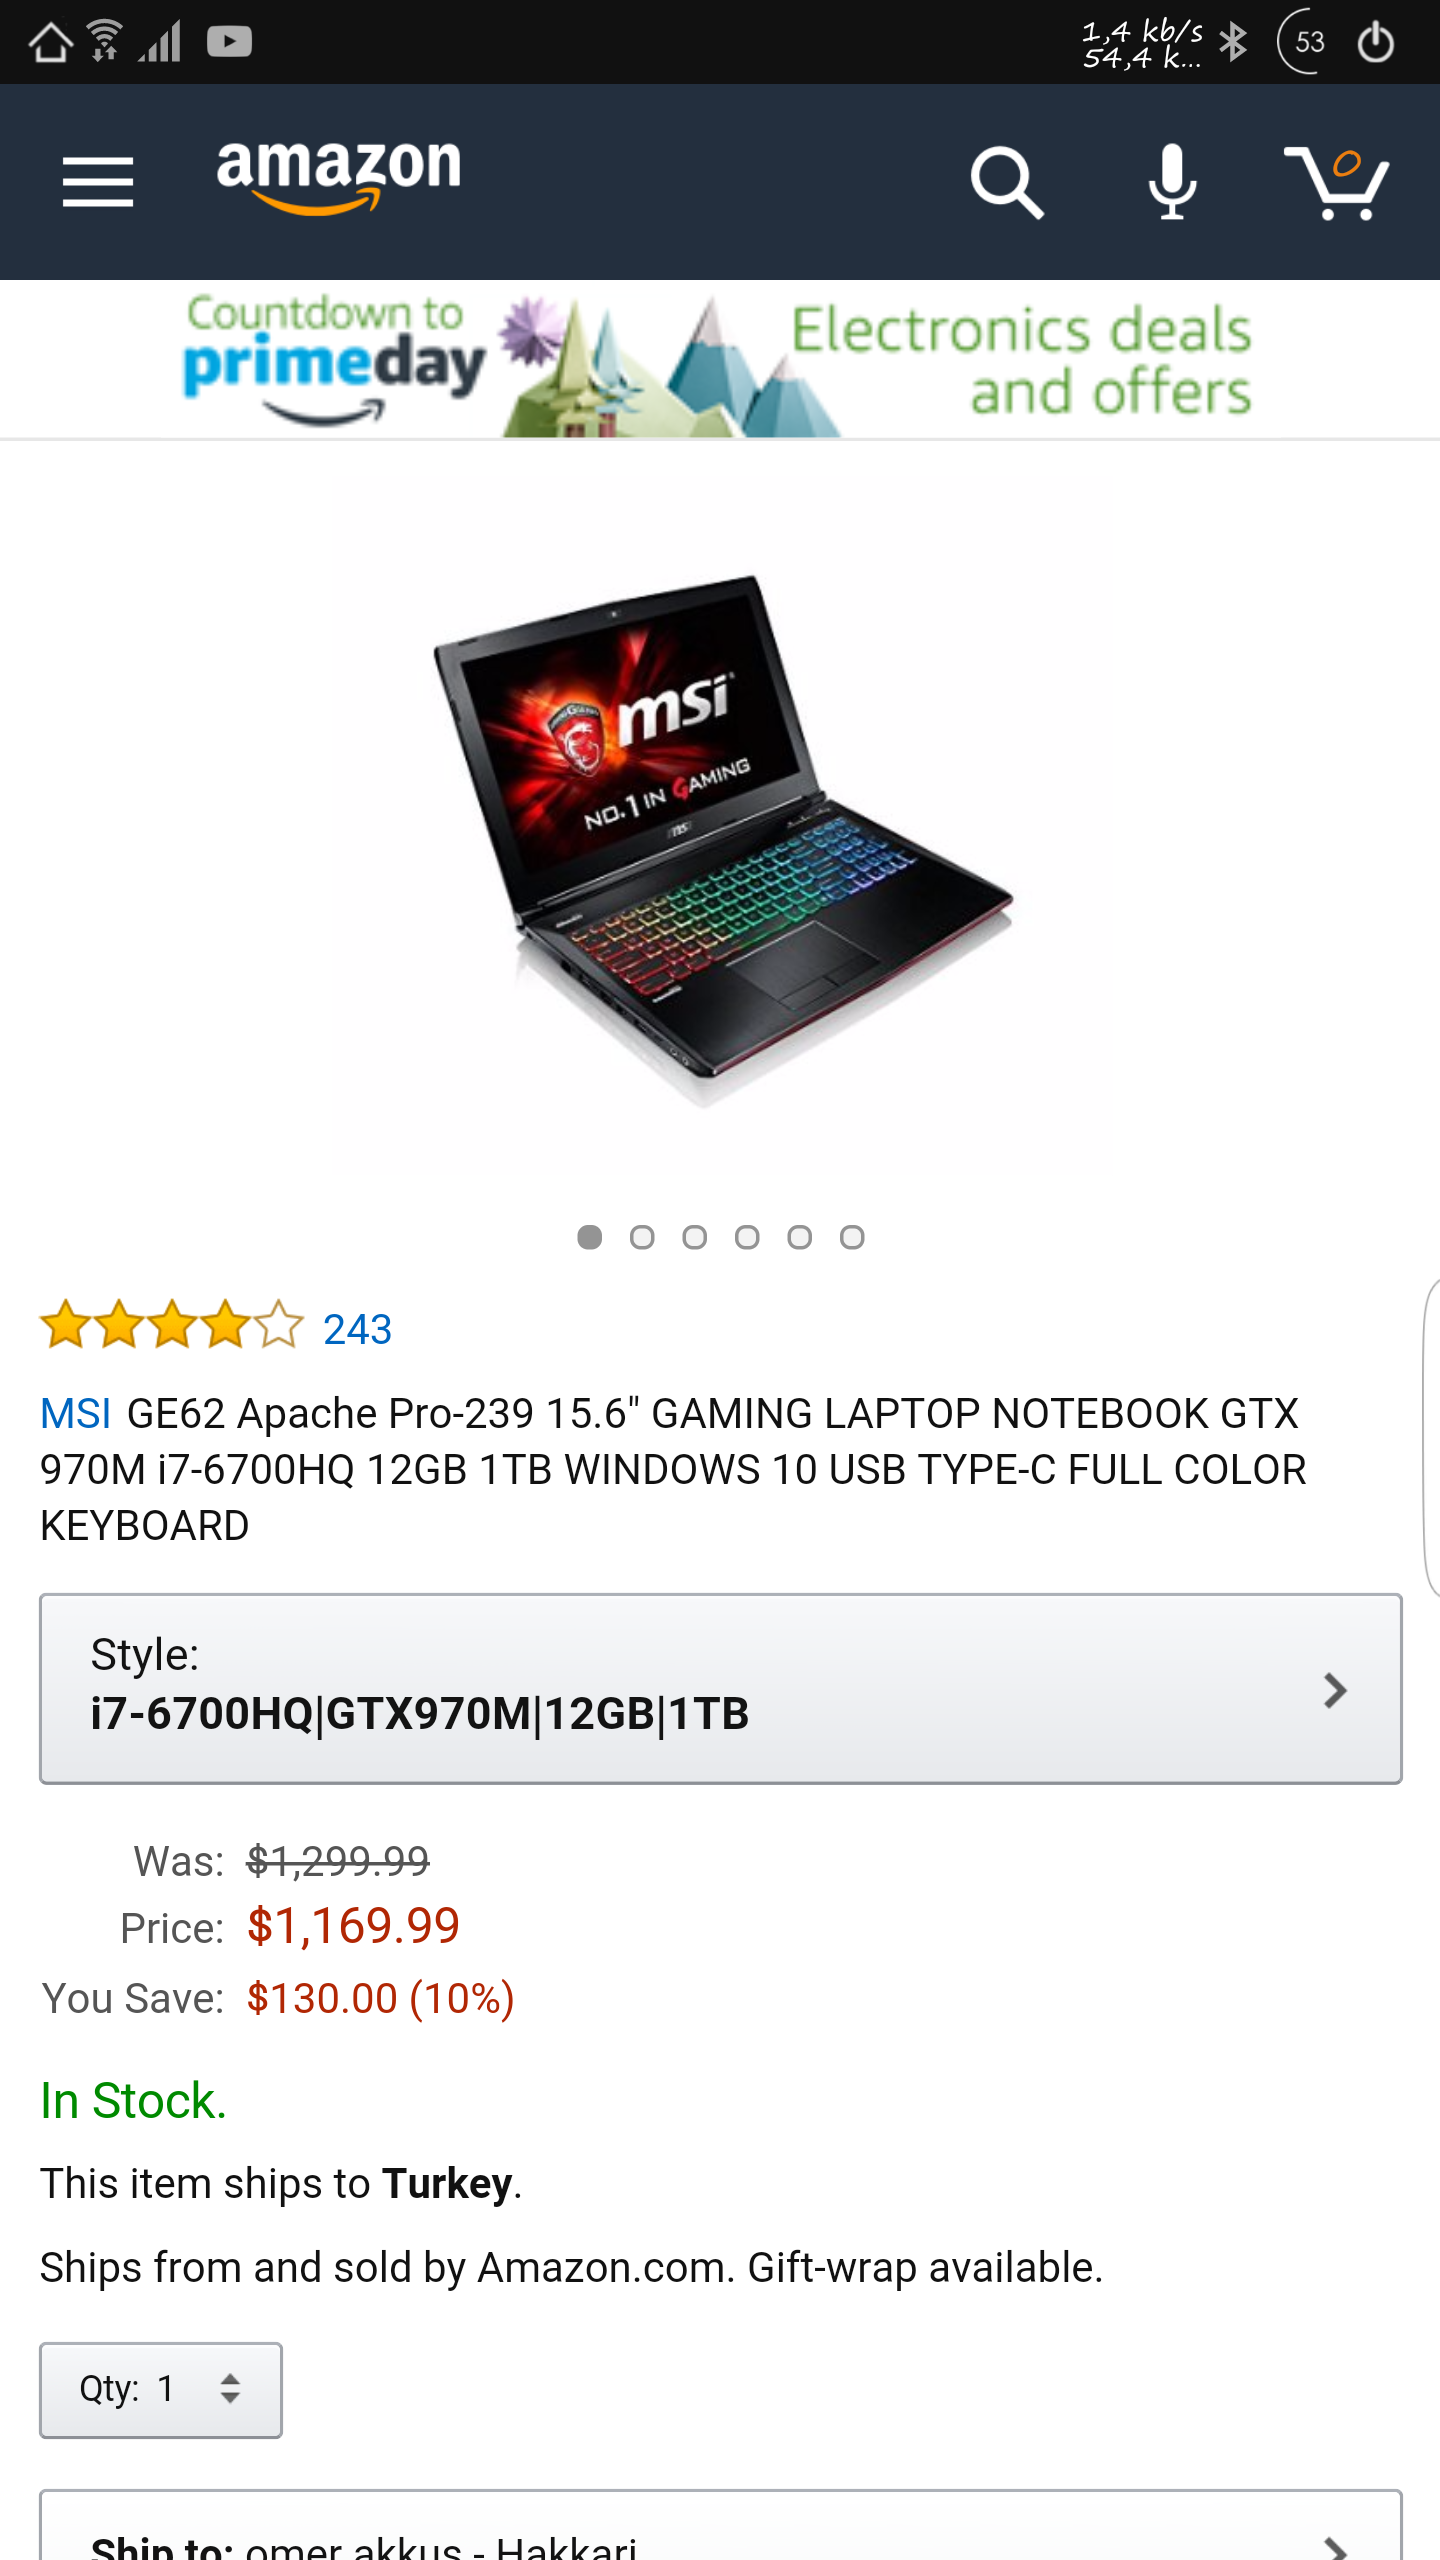
Task: Open the Qty quantity dropdown
Action: click(161, 2390)
